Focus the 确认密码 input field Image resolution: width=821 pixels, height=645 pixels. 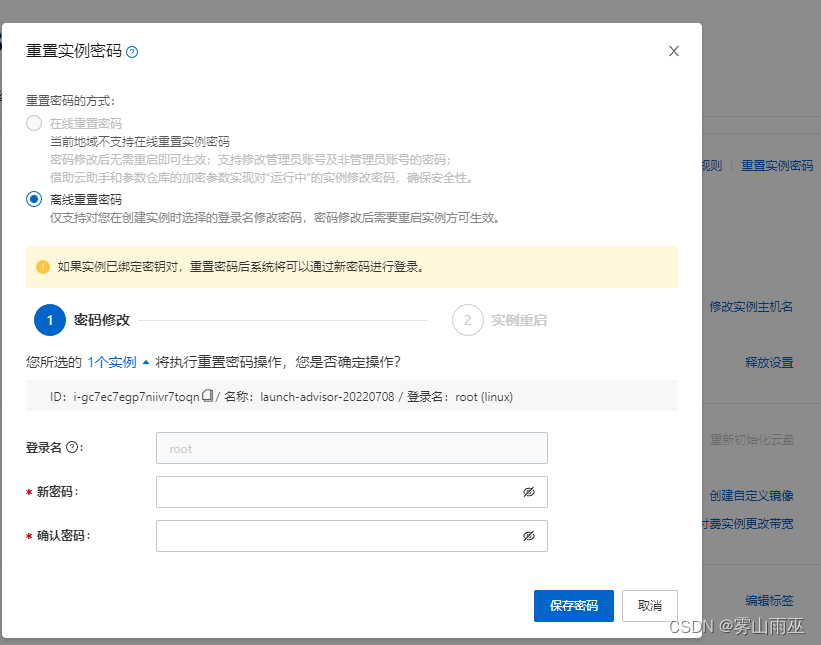coord(352,536)
